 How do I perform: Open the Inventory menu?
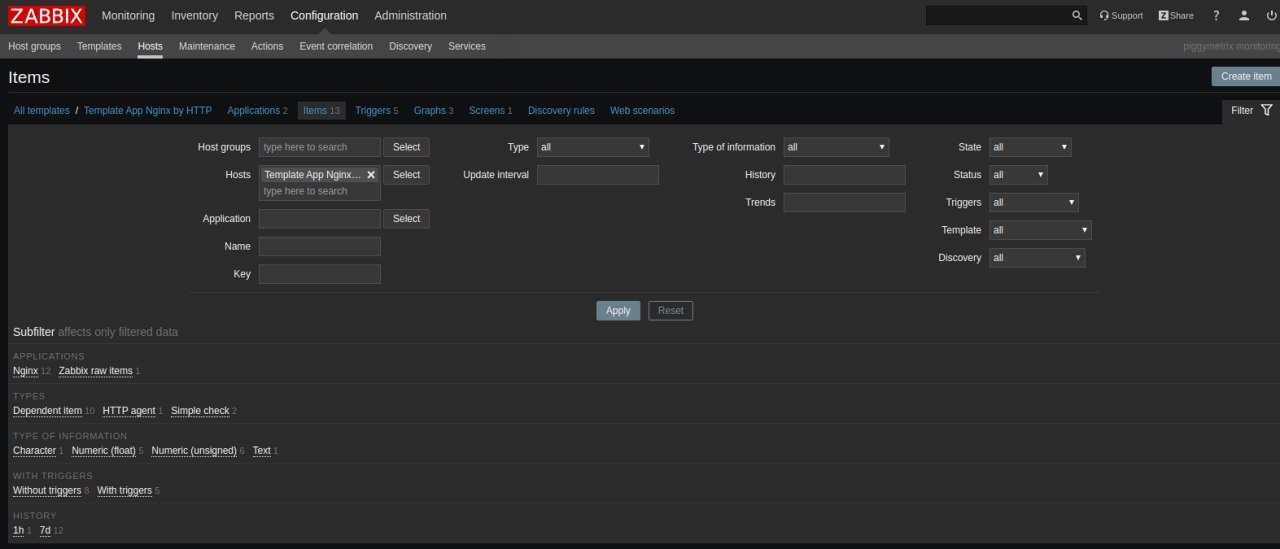pos(194,15)
